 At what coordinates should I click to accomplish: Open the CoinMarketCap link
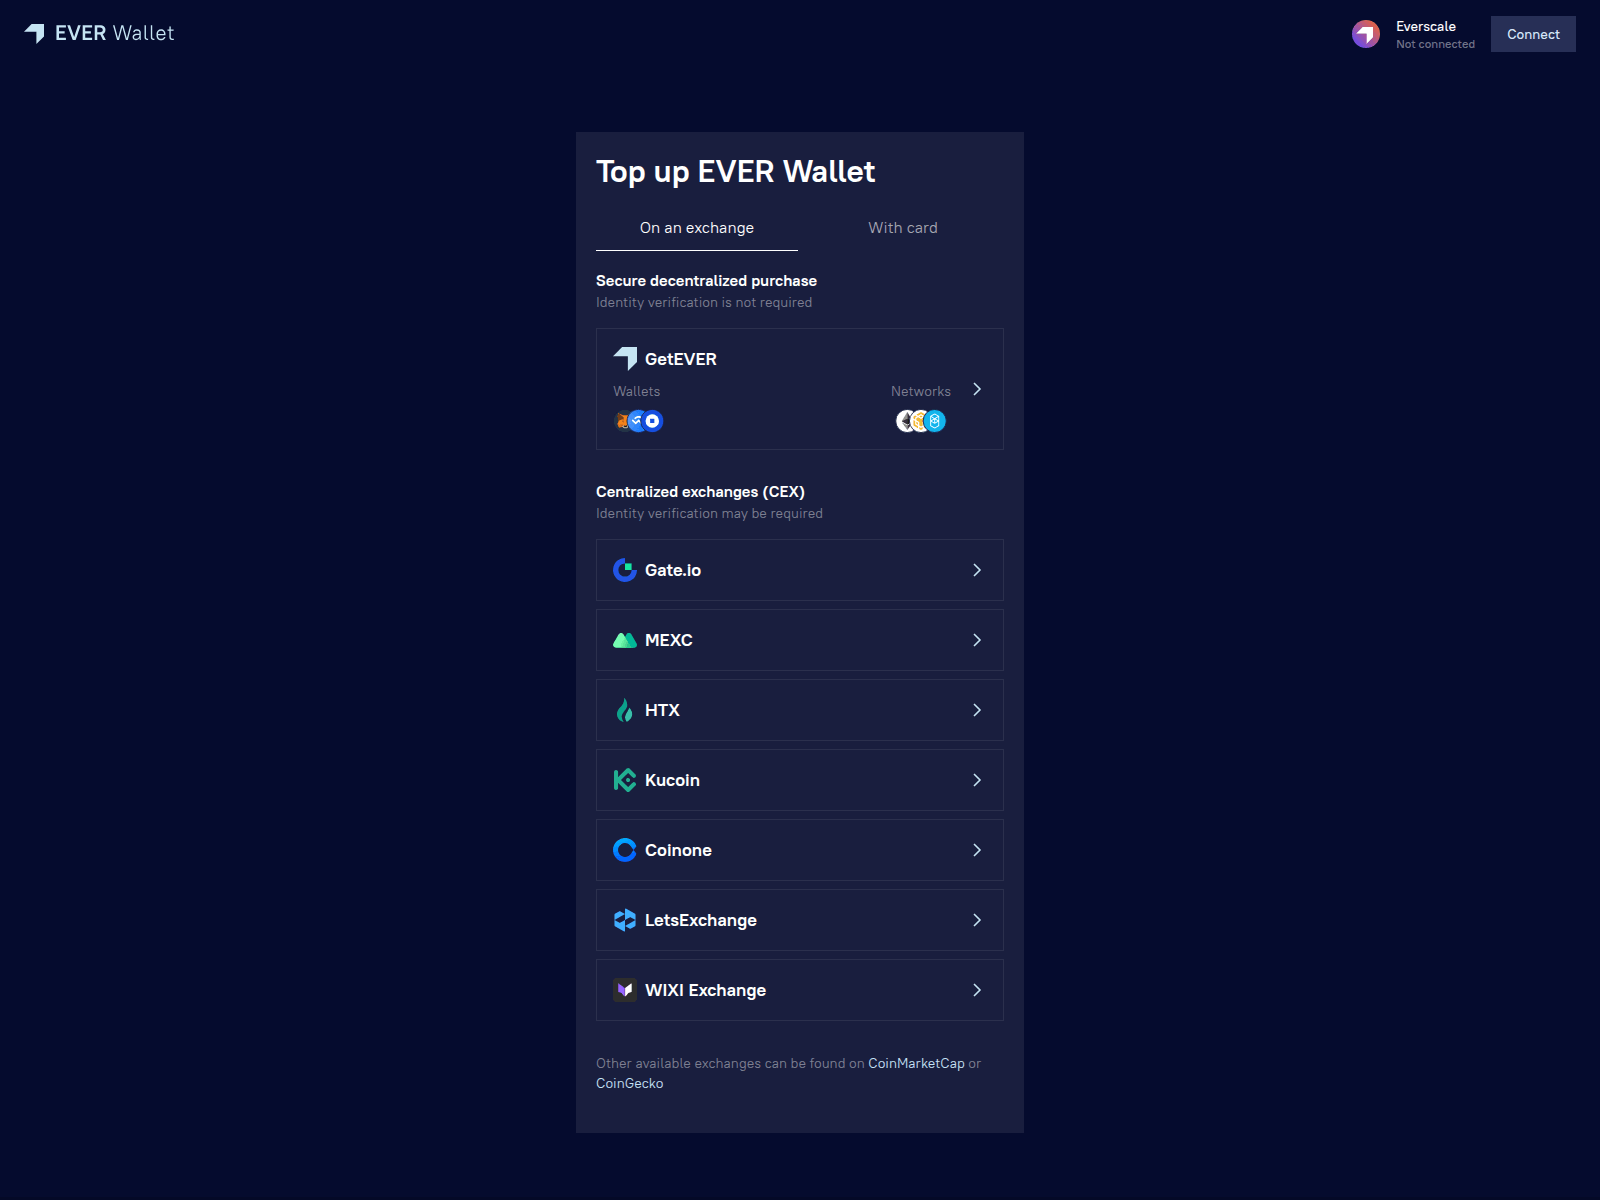pyautogui.click(x=916, y=1063)
